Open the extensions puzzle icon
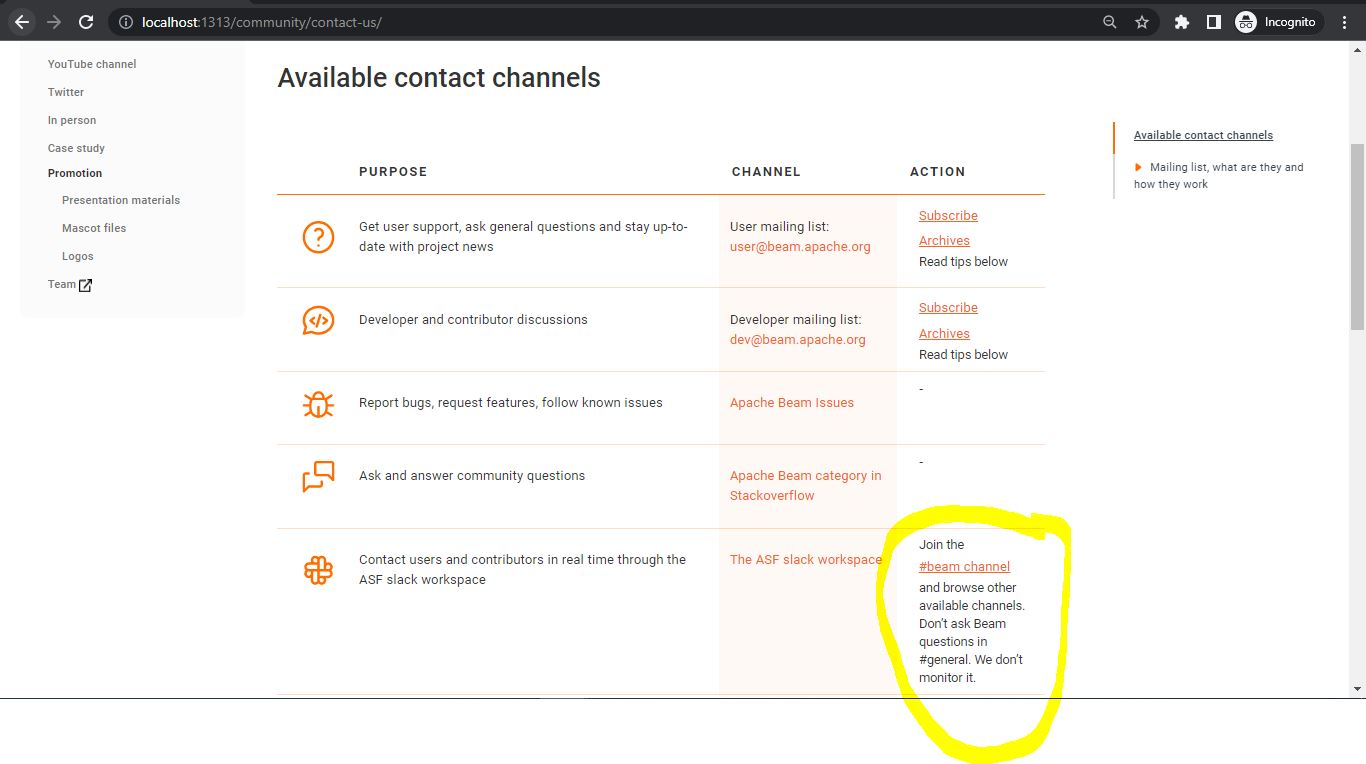This screenshot has height=764, width=1366. coord(1182,22)
